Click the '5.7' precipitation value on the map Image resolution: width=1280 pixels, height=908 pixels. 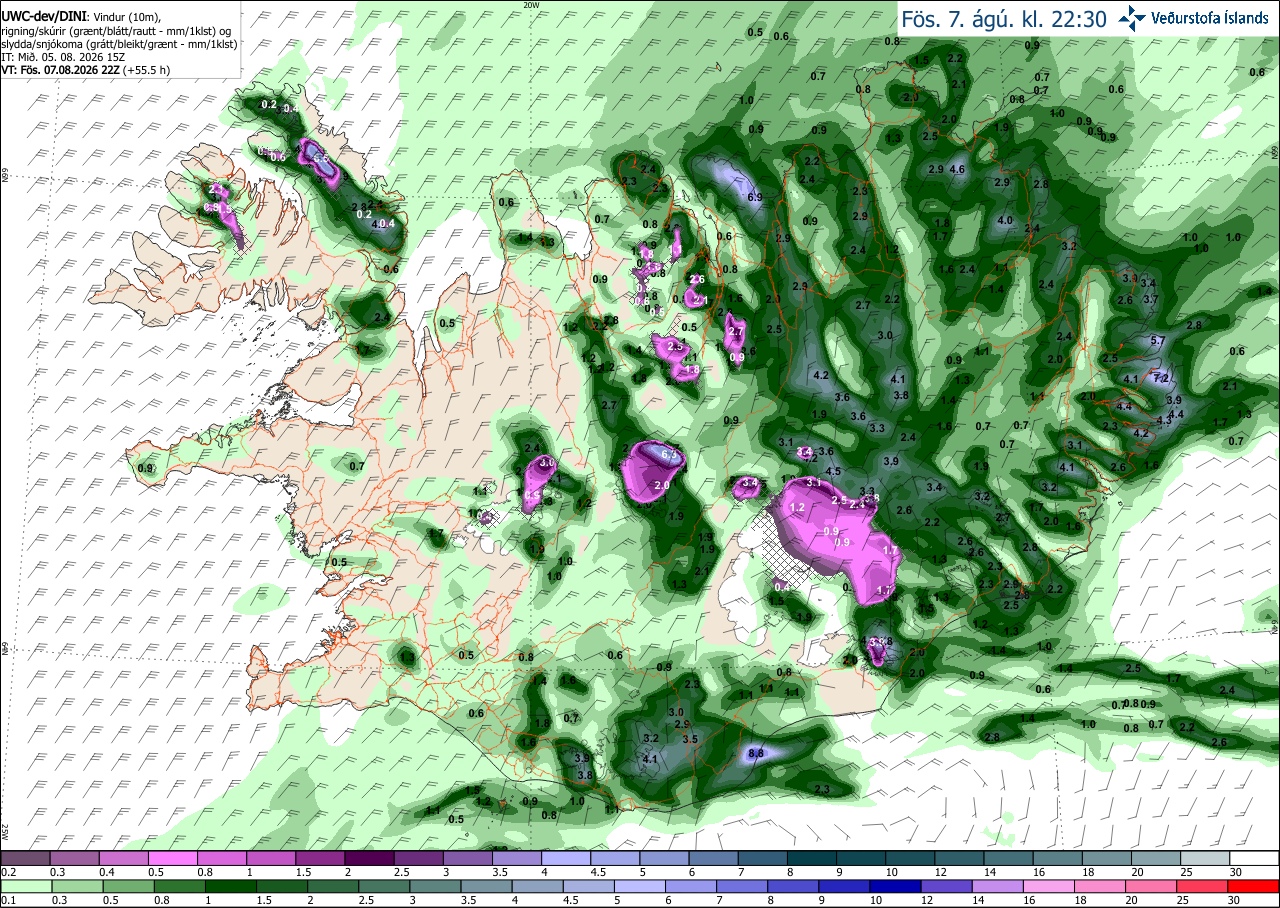click(x=1158, y=341)
